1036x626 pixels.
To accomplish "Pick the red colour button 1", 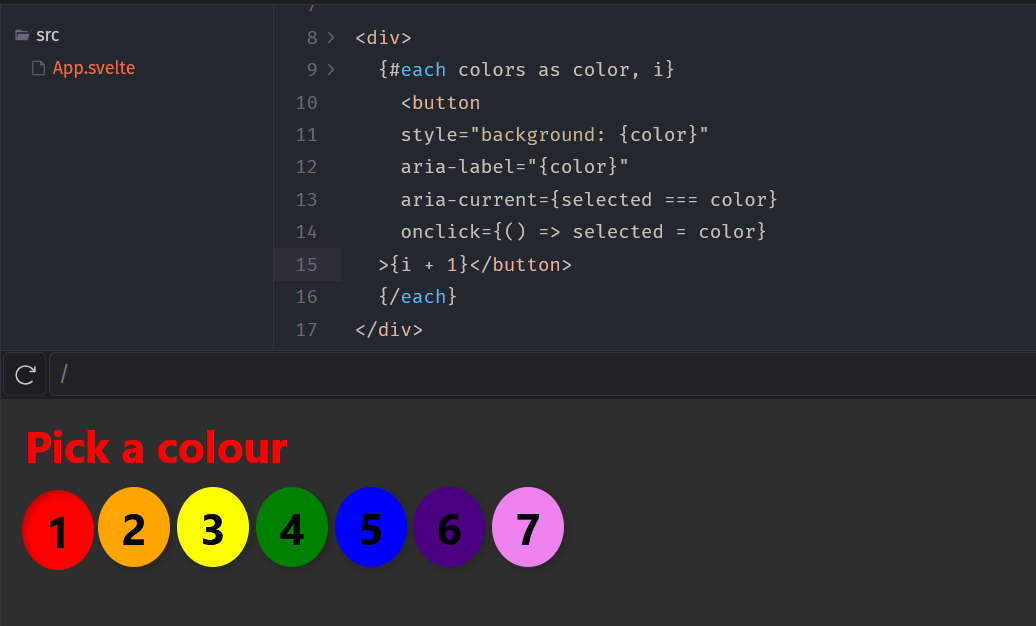I will 58,529.
